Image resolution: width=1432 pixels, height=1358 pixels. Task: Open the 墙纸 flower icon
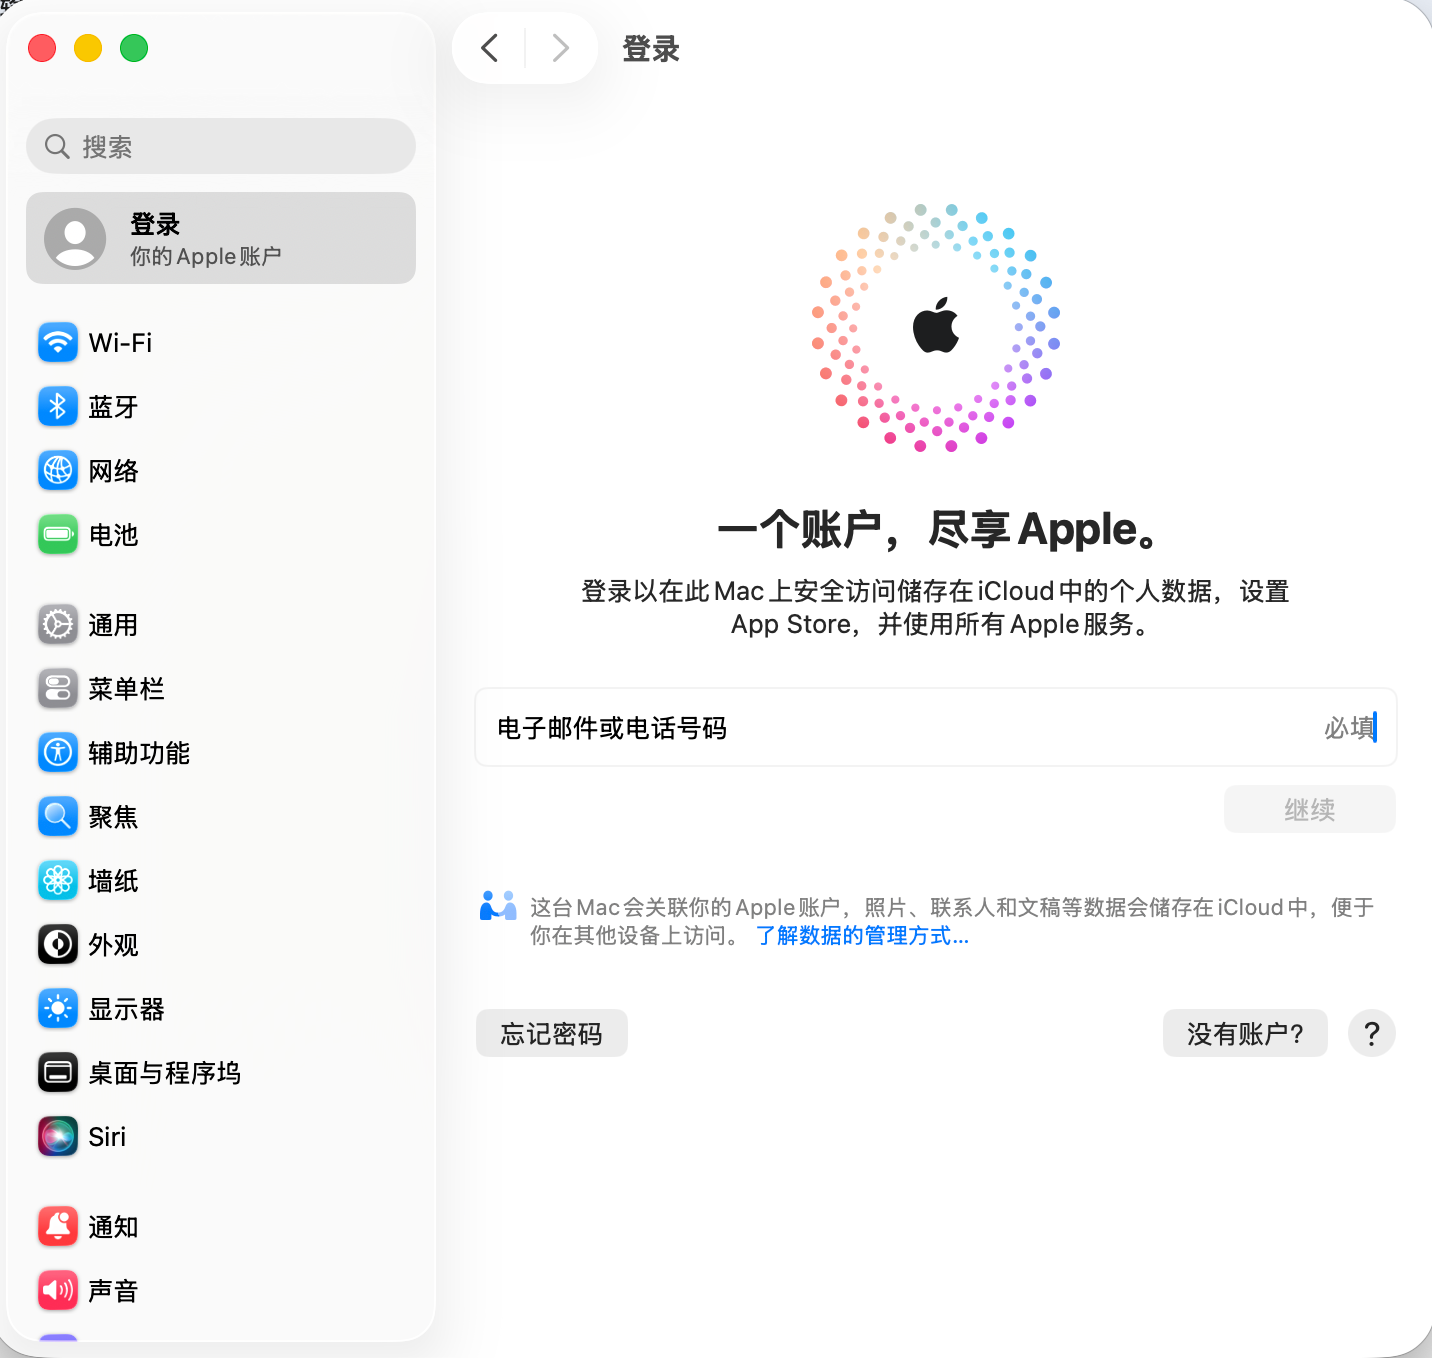click(x=58, y=881)
